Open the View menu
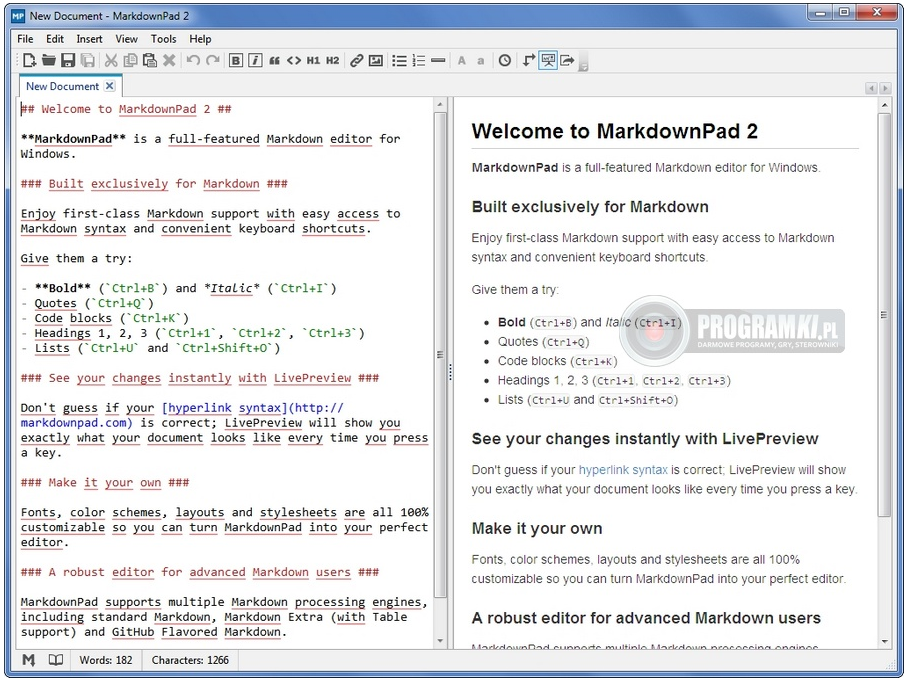 (x=126, y=39)
